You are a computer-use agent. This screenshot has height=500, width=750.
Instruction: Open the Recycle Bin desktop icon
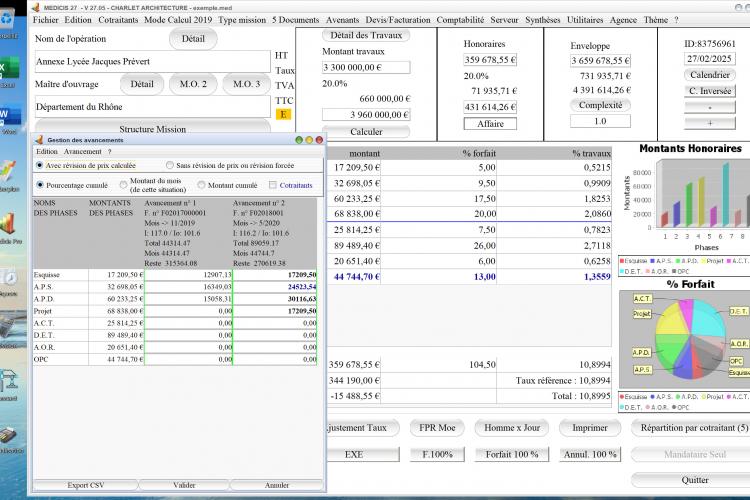tap(7, 20)
